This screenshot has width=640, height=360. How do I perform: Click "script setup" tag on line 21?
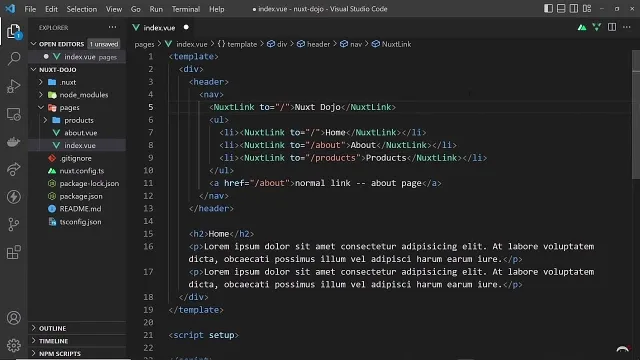204,335
